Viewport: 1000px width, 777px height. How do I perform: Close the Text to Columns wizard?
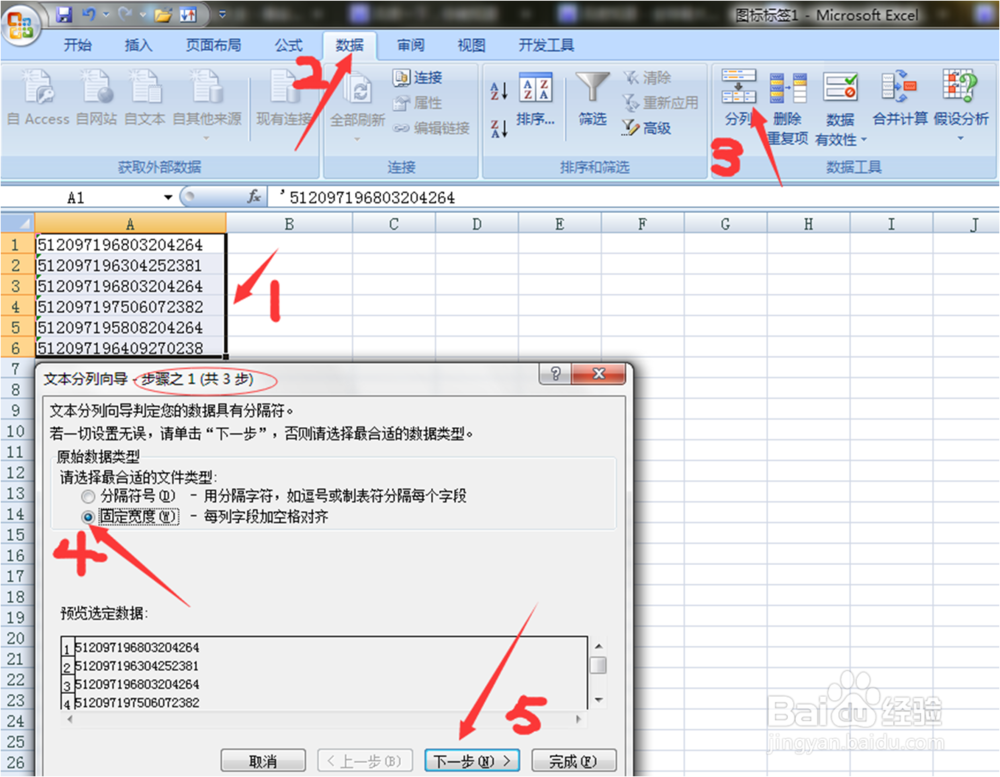coord(598,374)
